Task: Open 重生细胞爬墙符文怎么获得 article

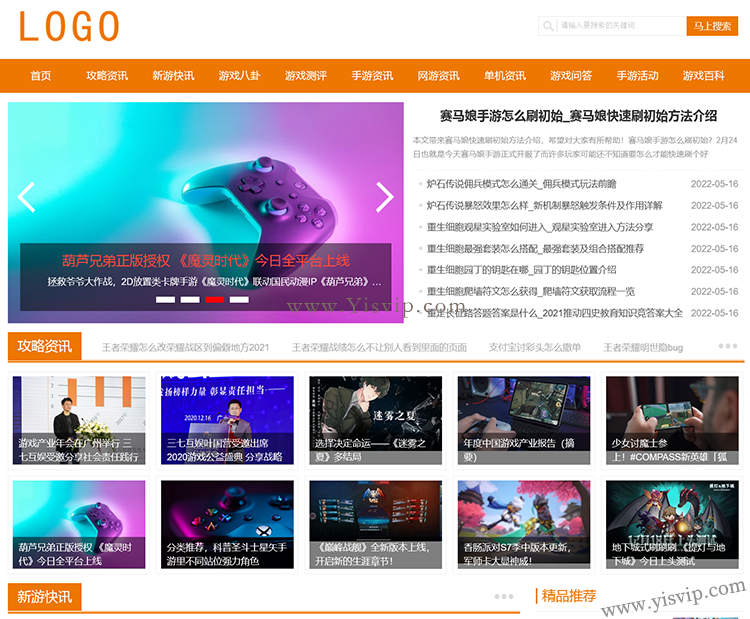Action: pyautogui.click(x=530, y=291)
